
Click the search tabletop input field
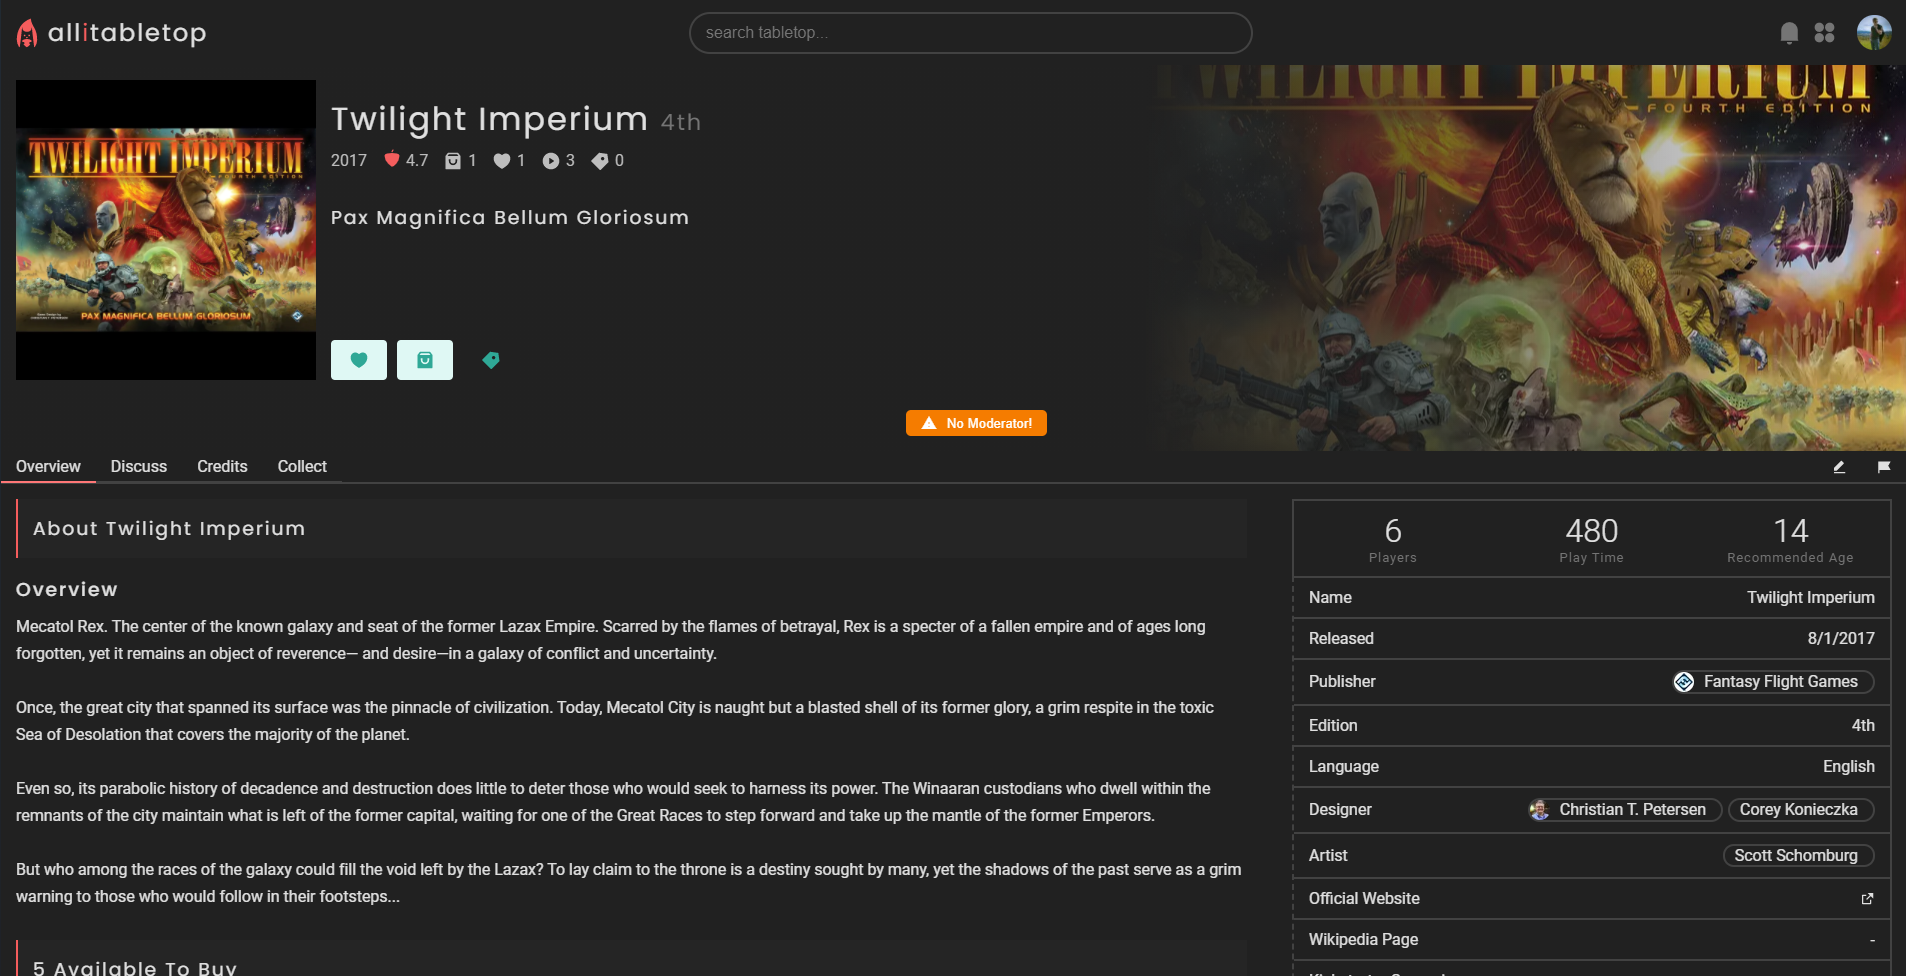click(970, 33)
